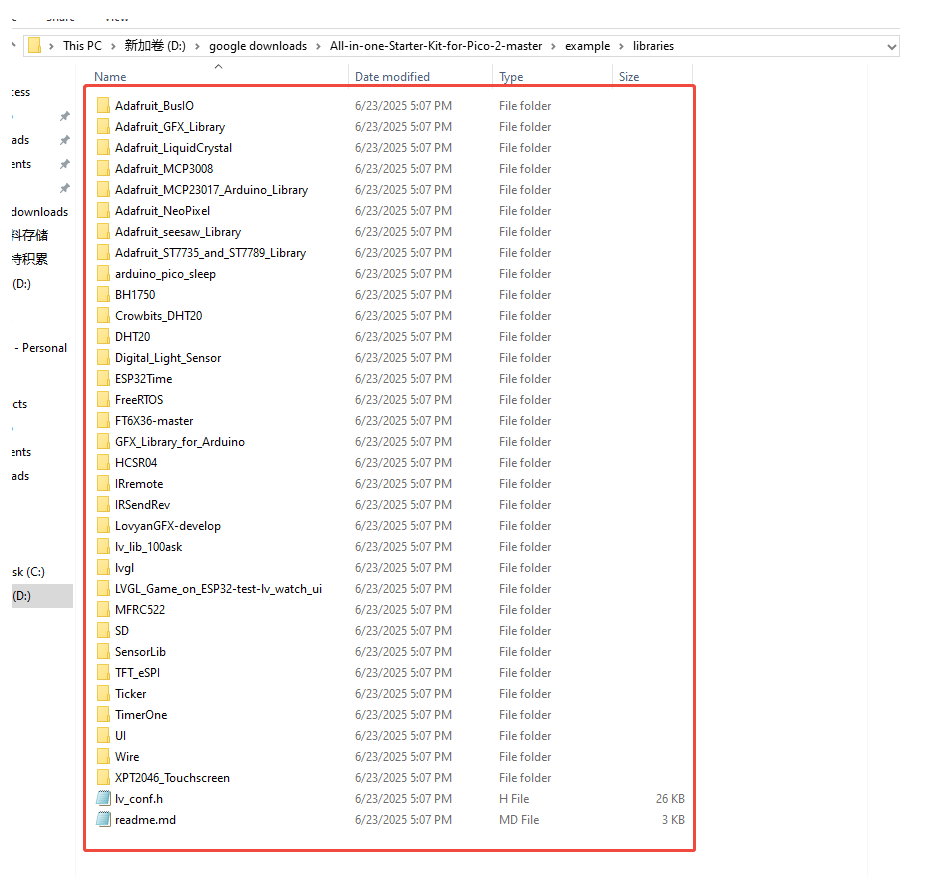Expand the chevron before This PC
Screen dimensions: 932x877
(51, 46)
